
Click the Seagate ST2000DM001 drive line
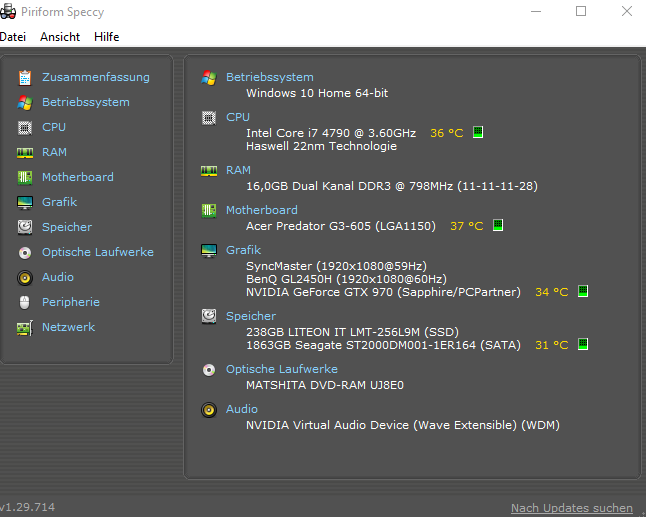click(384, 345)
